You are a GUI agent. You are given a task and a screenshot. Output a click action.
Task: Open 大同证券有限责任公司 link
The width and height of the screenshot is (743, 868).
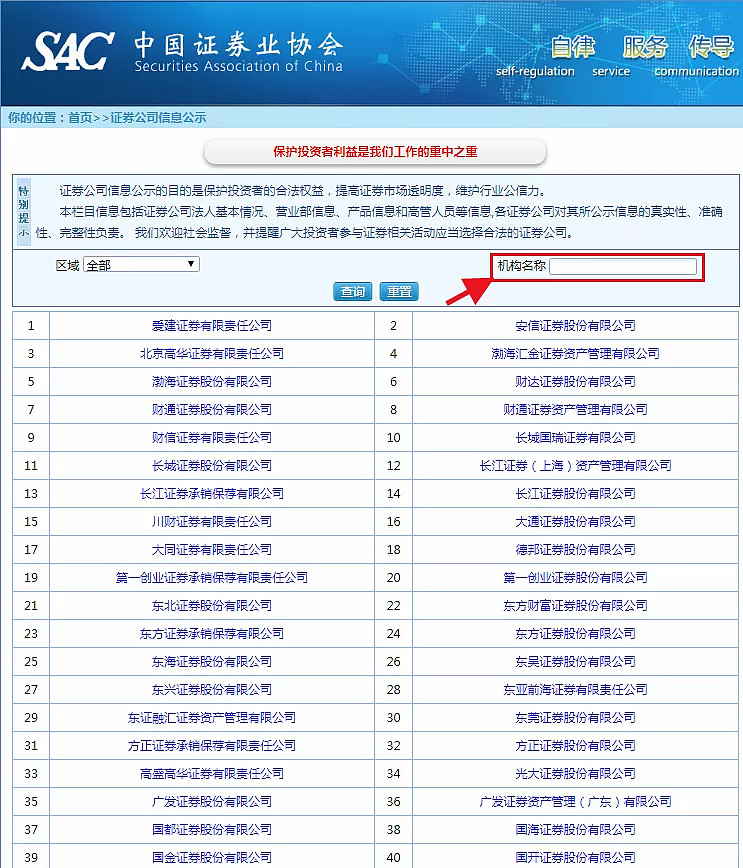coord(212,550)
